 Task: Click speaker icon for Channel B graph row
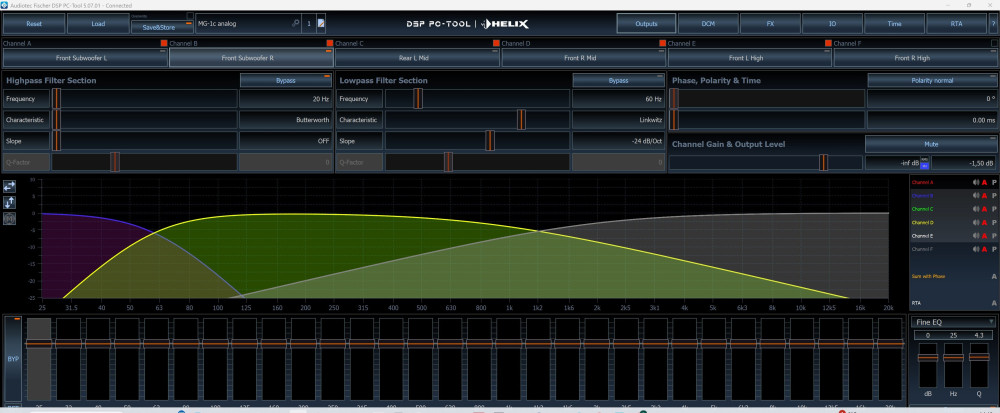[976, 196]
